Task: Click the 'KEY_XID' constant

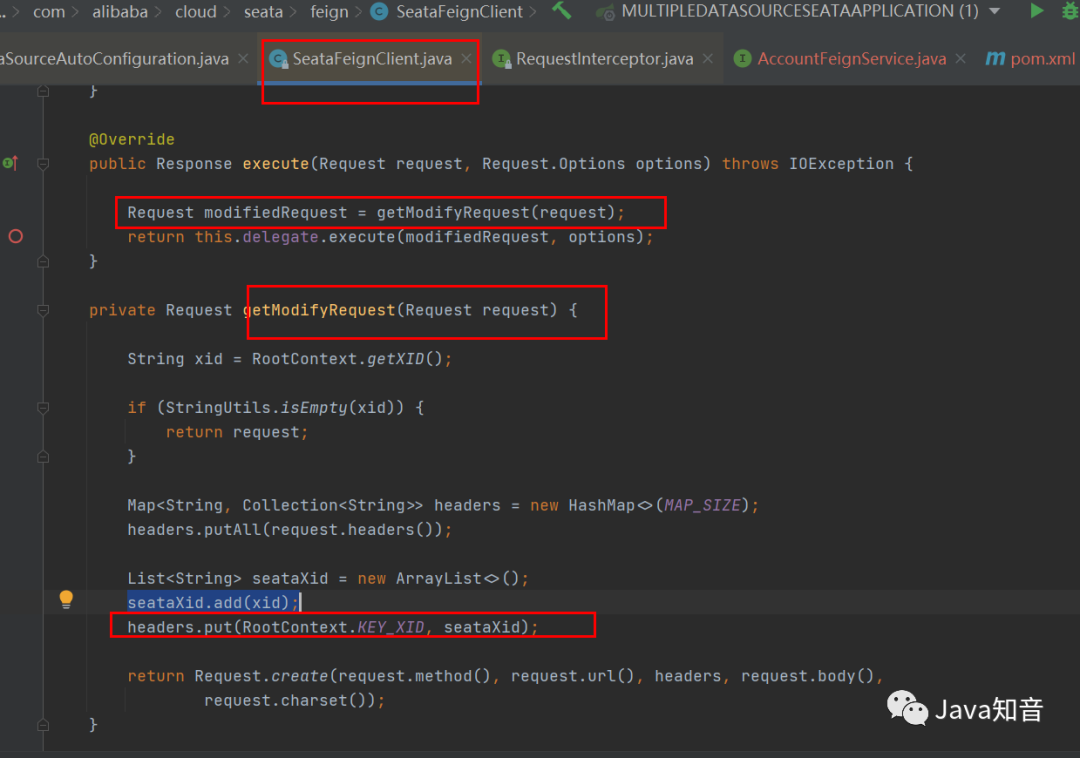Action: tap(391, 627)
